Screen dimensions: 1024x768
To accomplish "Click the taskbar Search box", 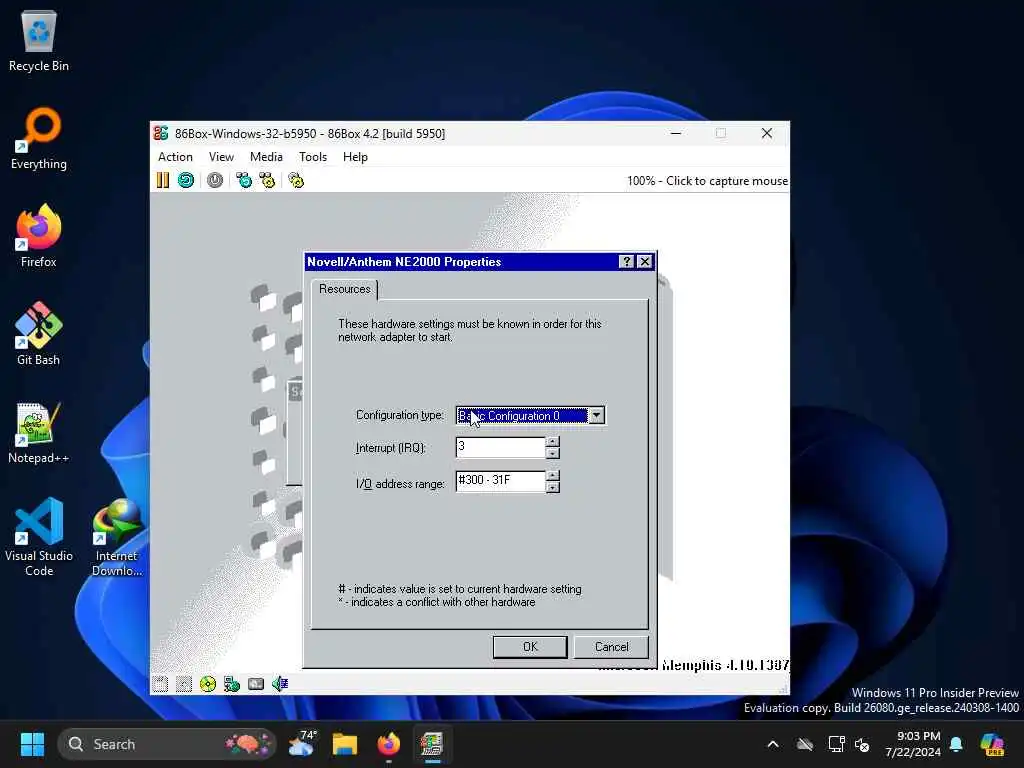I will (167, 744).
